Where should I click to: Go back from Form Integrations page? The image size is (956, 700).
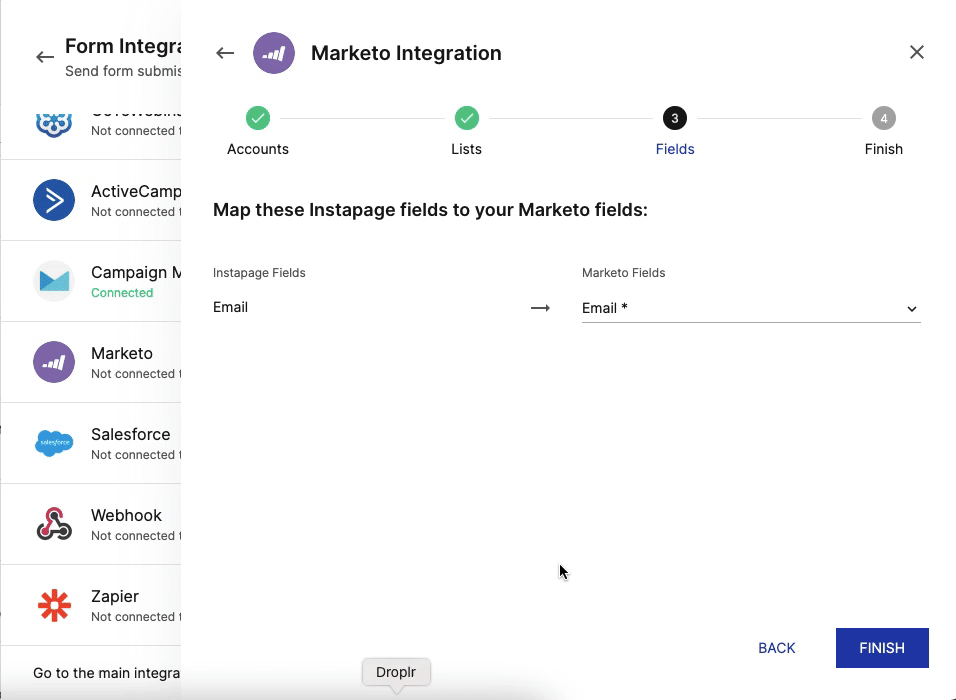45,57
